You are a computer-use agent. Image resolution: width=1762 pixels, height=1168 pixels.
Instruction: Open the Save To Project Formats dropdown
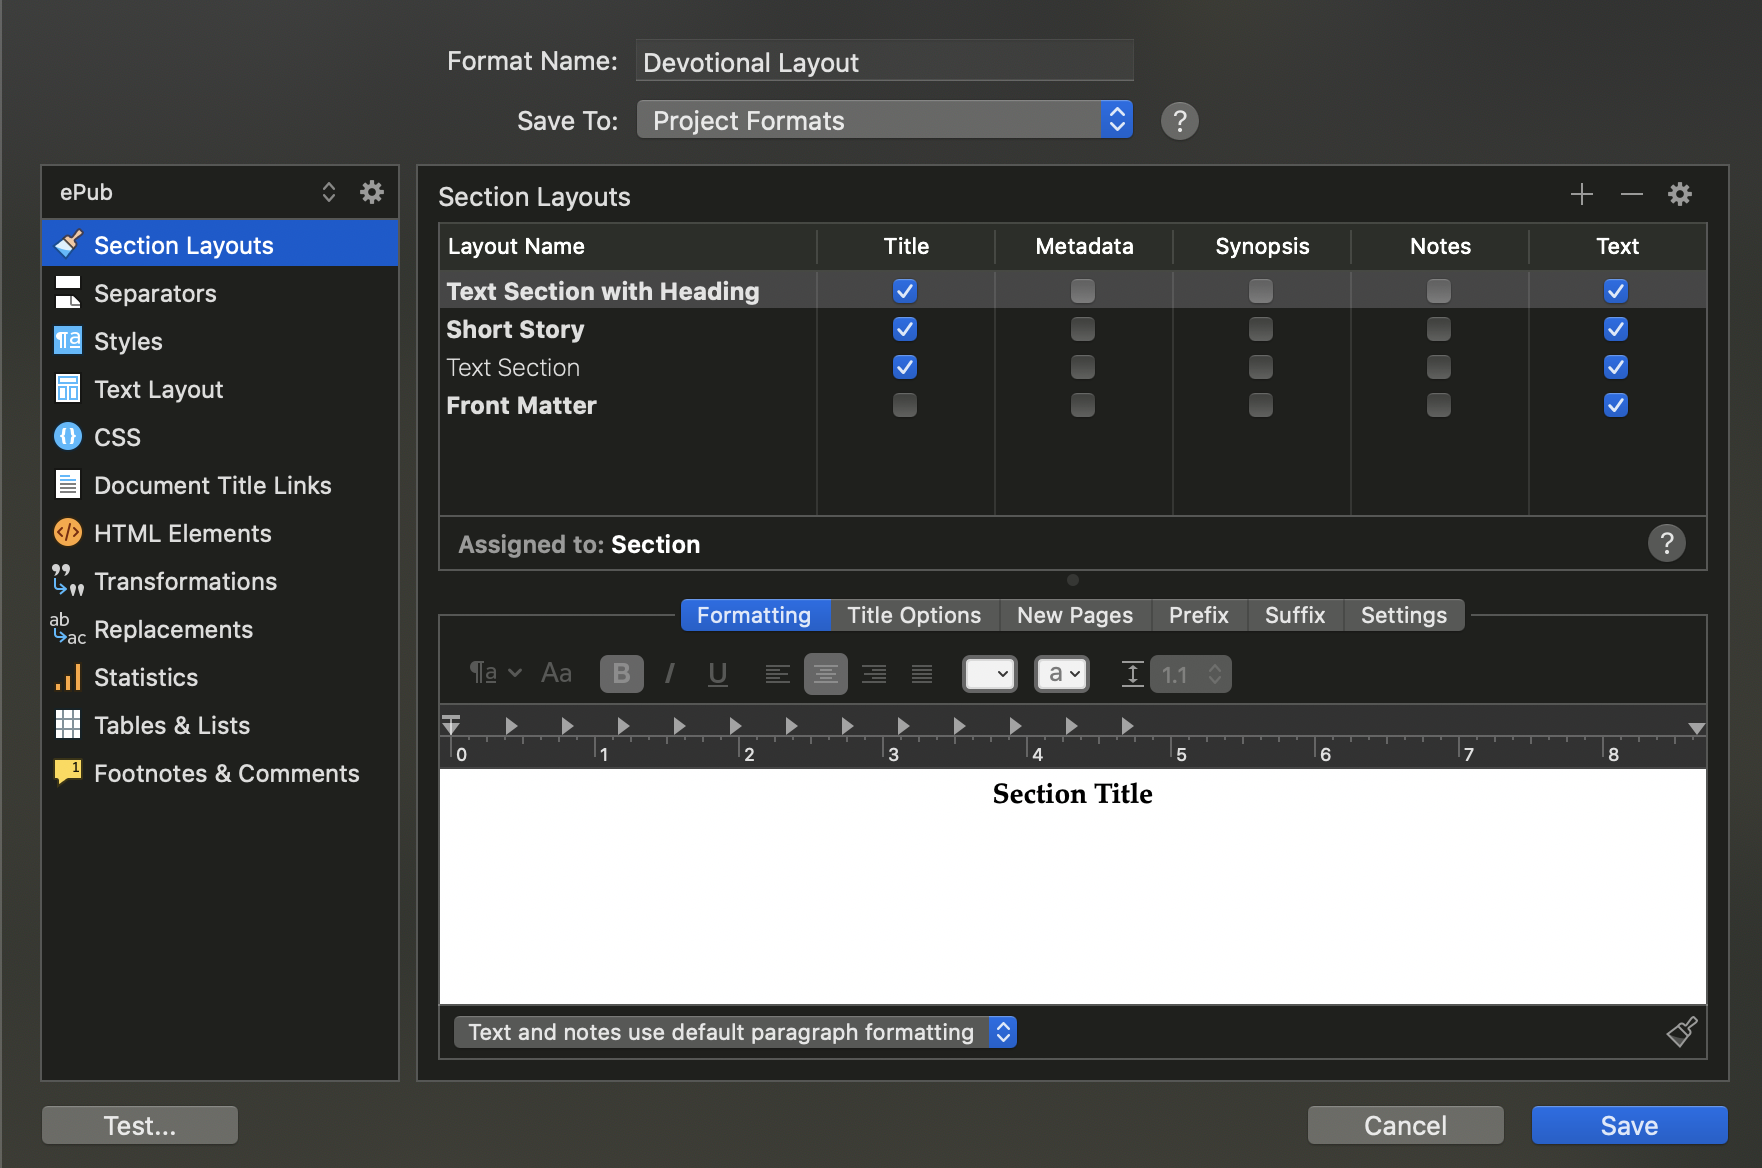coord(884,120)
